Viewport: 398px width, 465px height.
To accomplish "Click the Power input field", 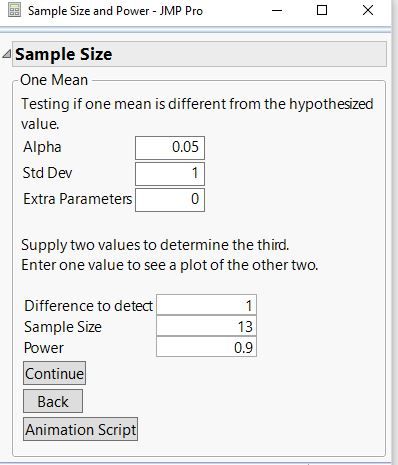I will click(206, 347).
